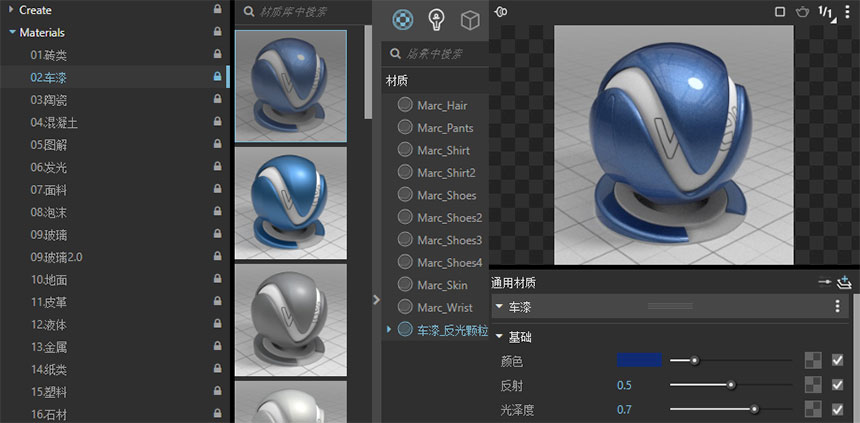Click the lock icon next to 02.车漆
The height and width of the screenshot is (423, 860).
point(217,77)
